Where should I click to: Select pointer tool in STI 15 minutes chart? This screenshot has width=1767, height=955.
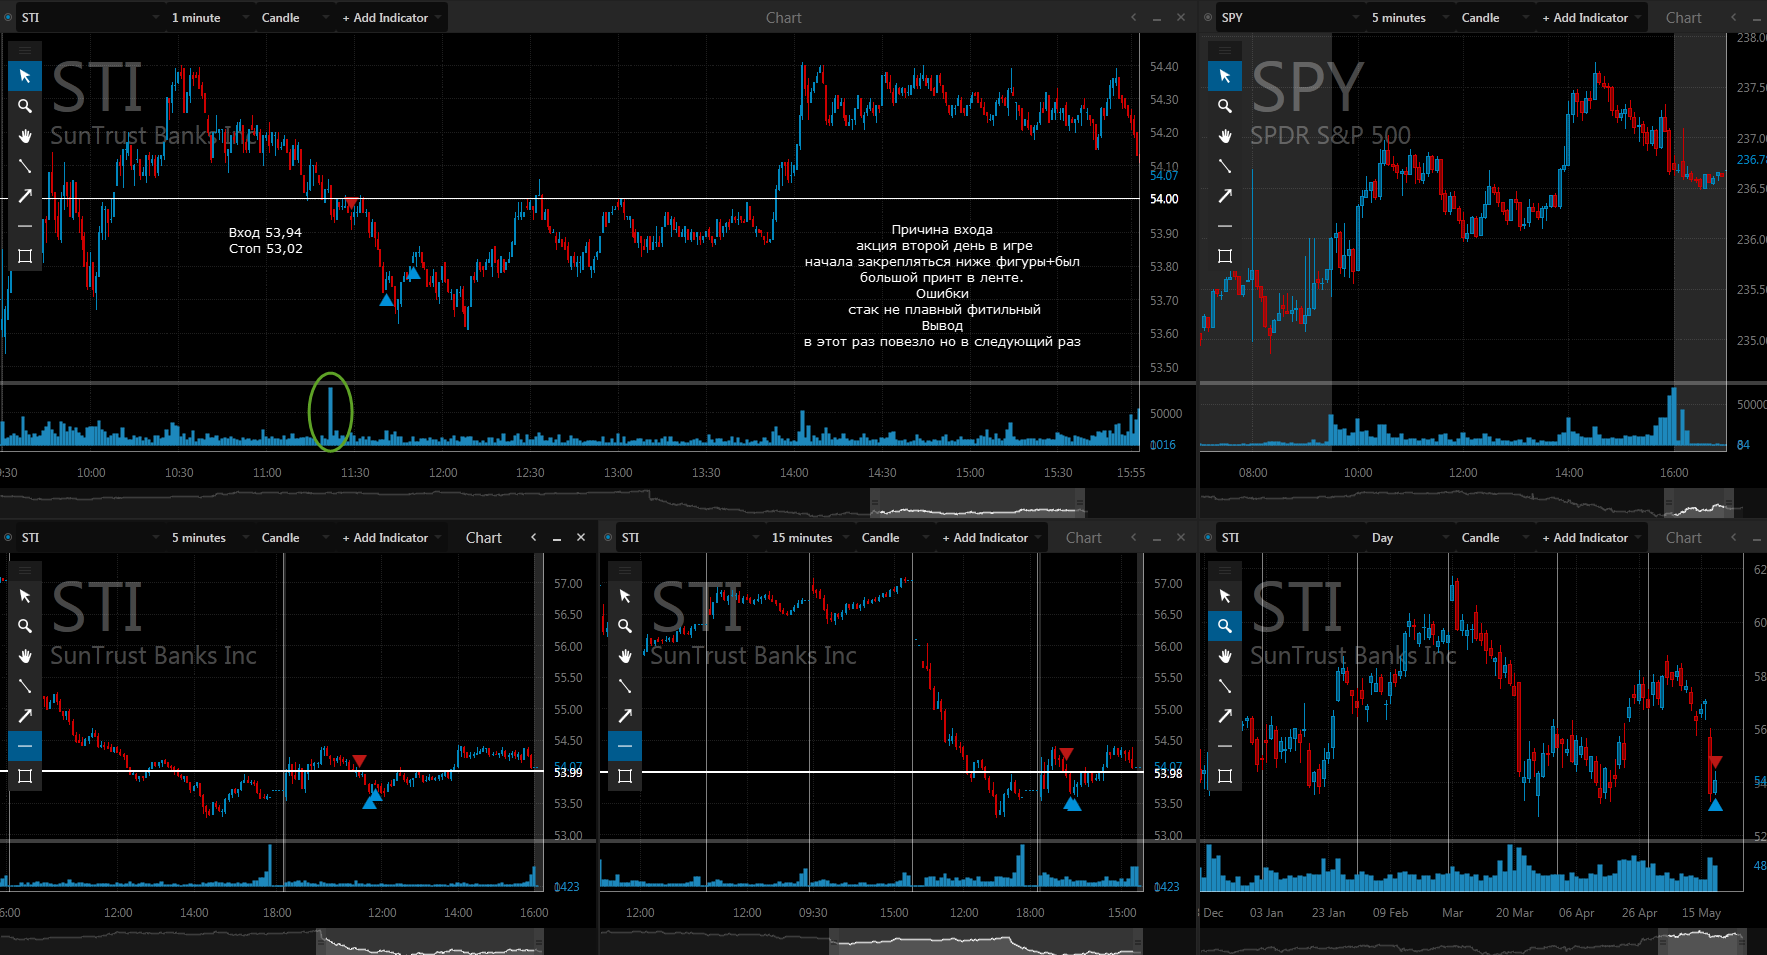(x=625, y=596)
